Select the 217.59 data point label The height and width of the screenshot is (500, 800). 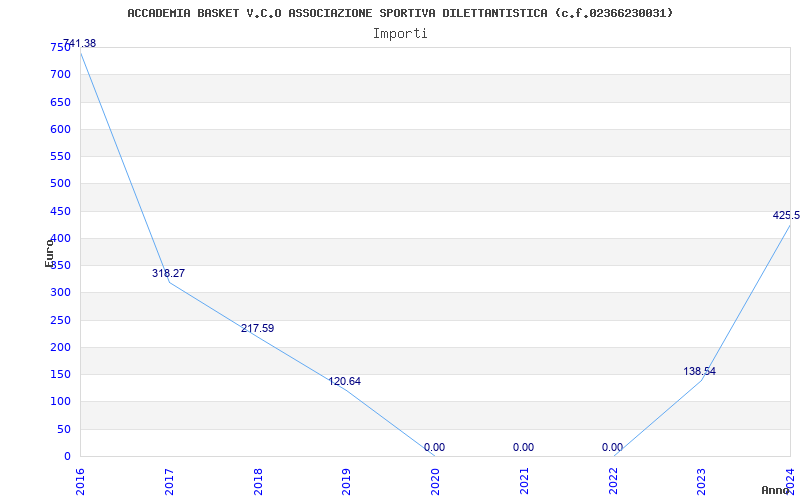(257, 329)
